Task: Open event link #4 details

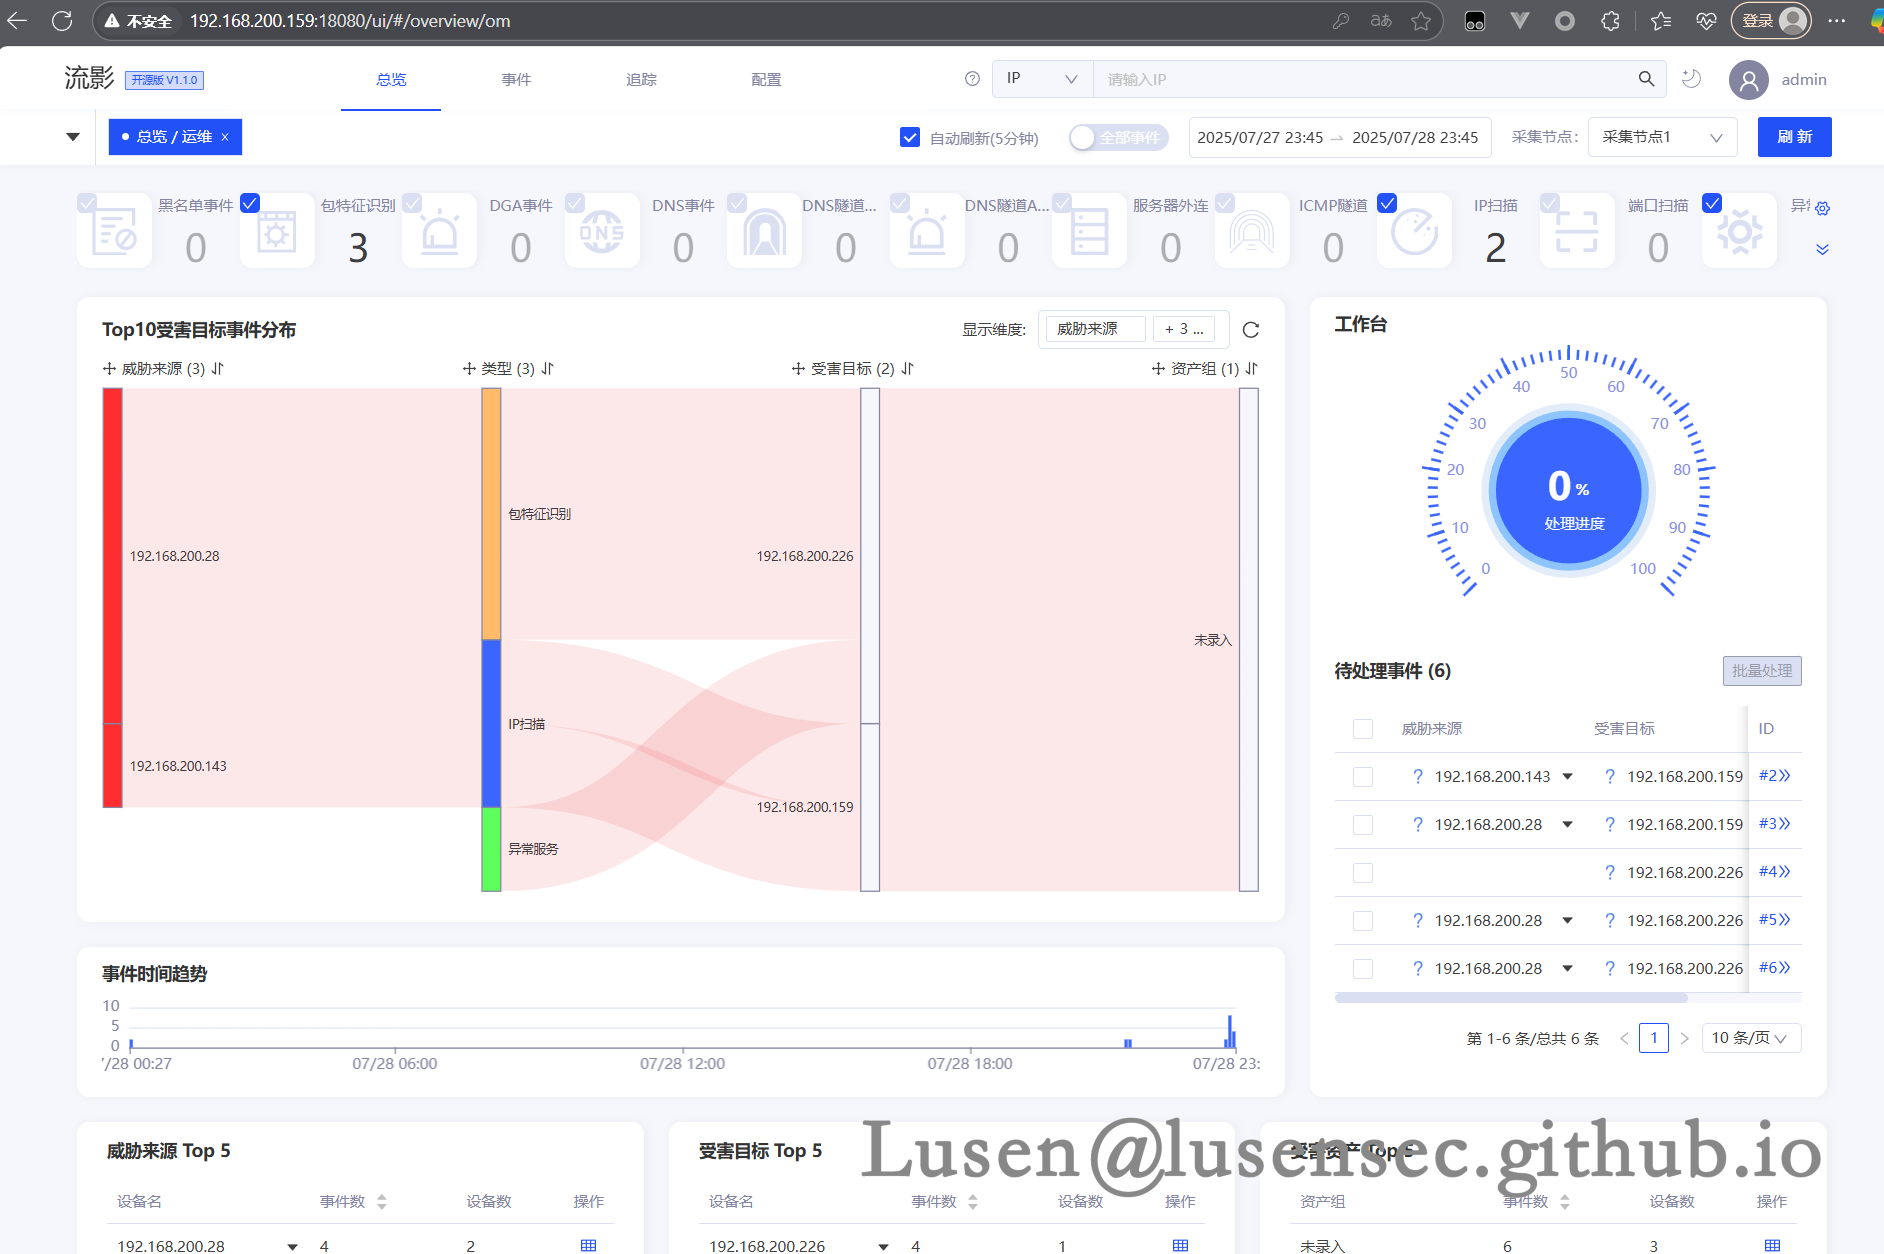Action: pyautogui.click(x=1774, y=872)
